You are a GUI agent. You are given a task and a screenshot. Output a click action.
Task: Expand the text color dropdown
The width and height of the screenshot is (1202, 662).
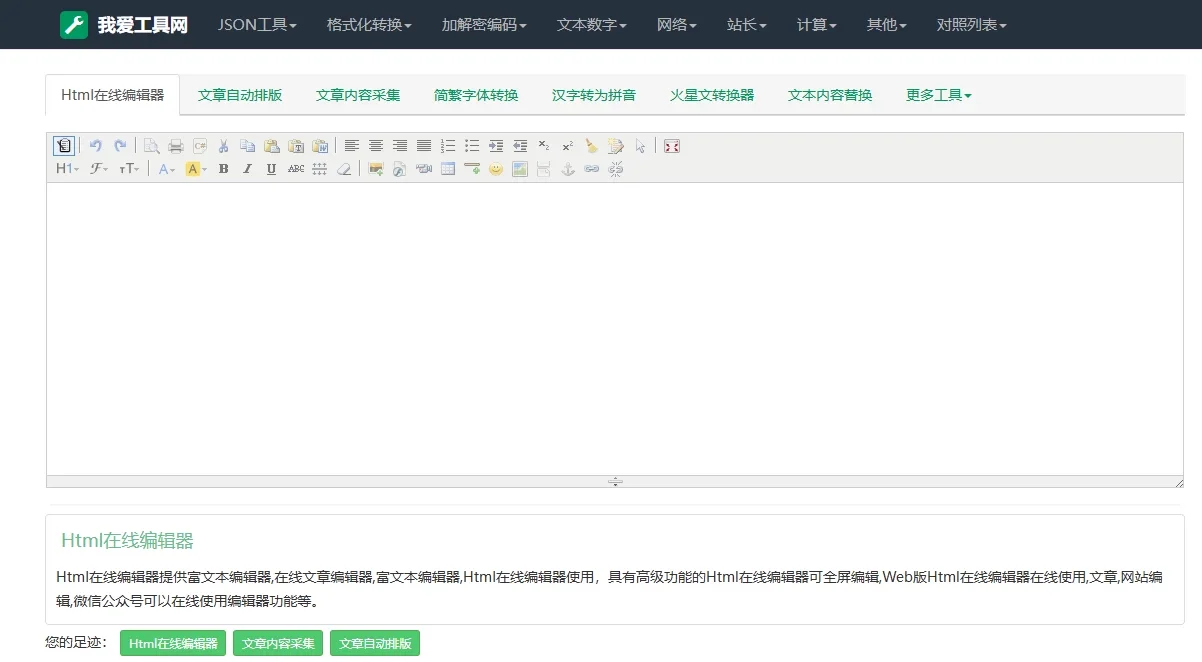(x=167, y=169)
